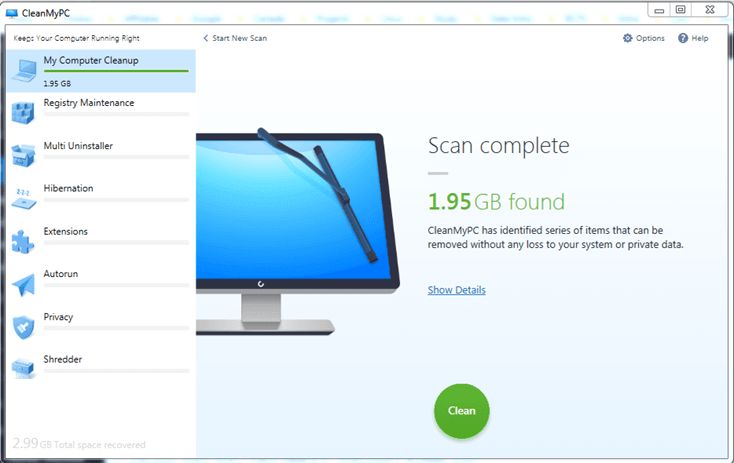
Task: Click the Shredder icon in sidebar
Action: pyautogui.click(x=23, y=368)
